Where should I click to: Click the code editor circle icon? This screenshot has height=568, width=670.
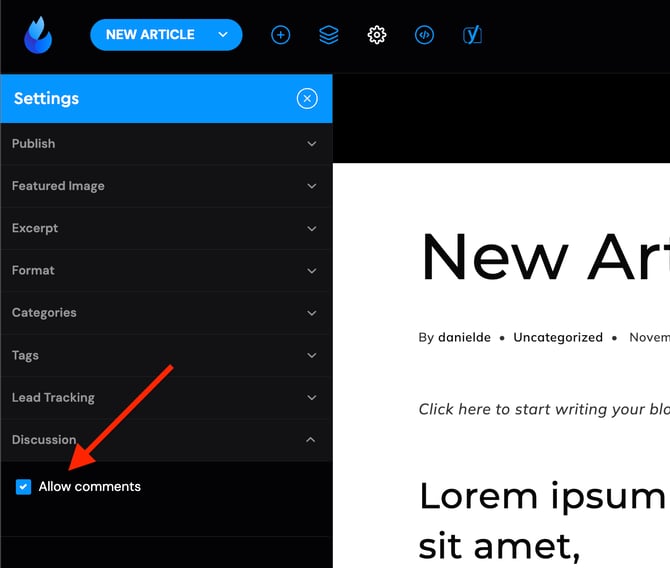point(424,35)
